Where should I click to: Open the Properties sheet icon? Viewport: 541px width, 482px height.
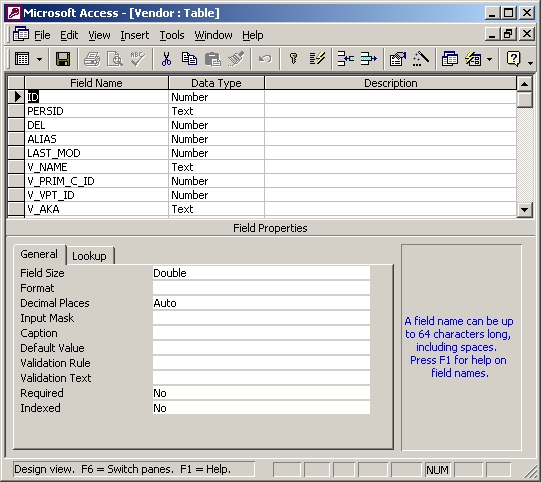[397, 59]
